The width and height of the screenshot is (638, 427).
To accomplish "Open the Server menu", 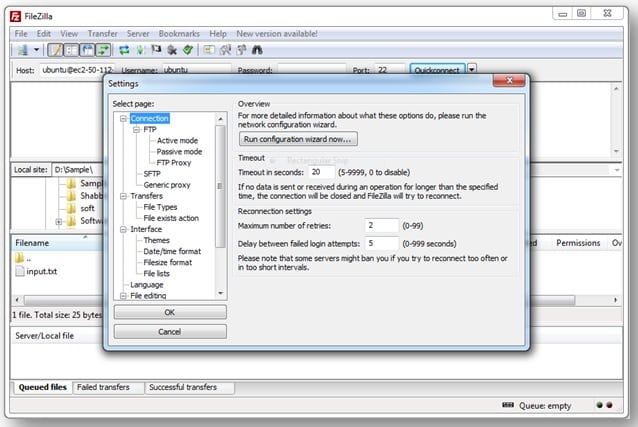I will pos(138,34).
